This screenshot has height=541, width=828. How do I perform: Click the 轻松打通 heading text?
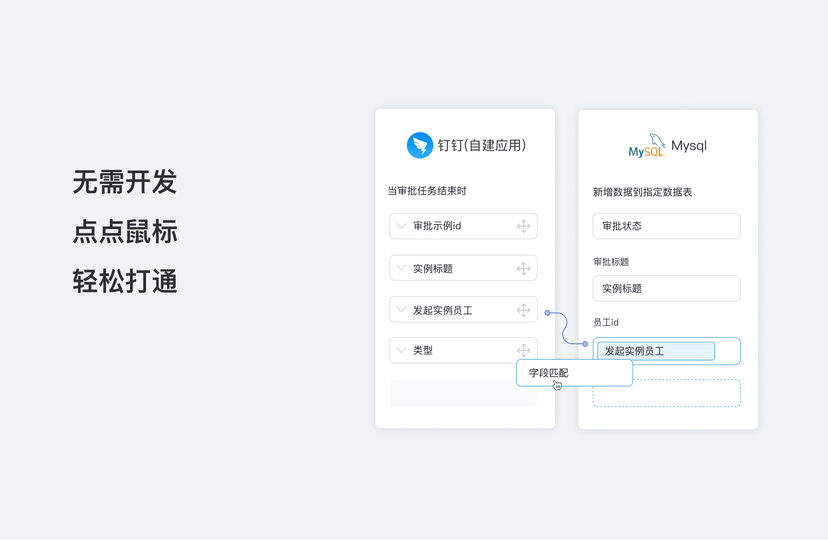[x=125, y=280]
